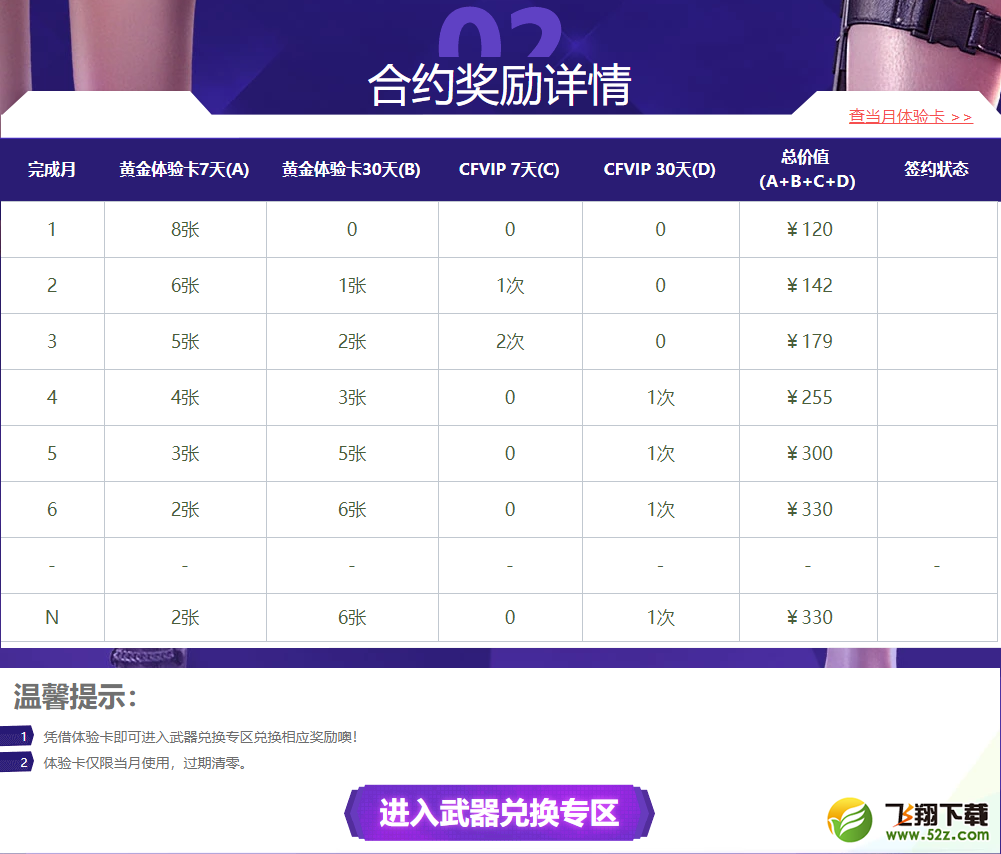Click the 5张 gold 30-day cell in month 5 row
This screenshot has height=854, width=1001.
pos(352,453)
